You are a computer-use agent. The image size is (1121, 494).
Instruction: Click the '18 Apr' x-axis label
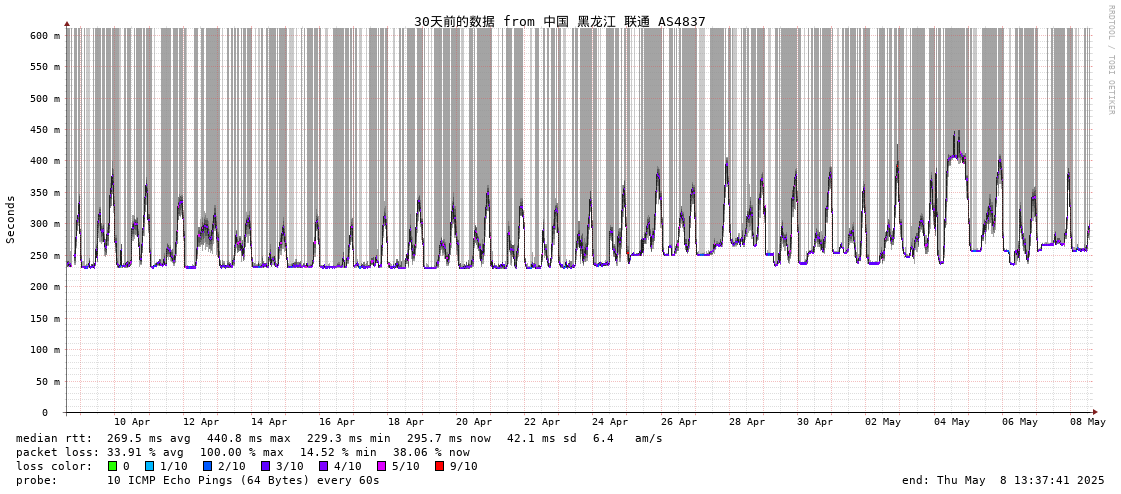(x=405, y=422)
